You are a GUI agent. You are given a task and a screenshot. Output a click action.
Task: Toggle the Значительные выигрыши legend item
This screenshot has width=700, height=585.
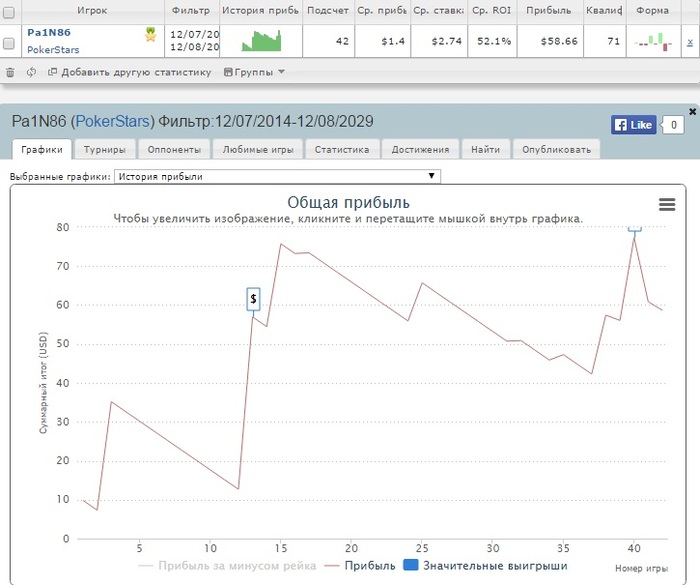pos(485,565)
